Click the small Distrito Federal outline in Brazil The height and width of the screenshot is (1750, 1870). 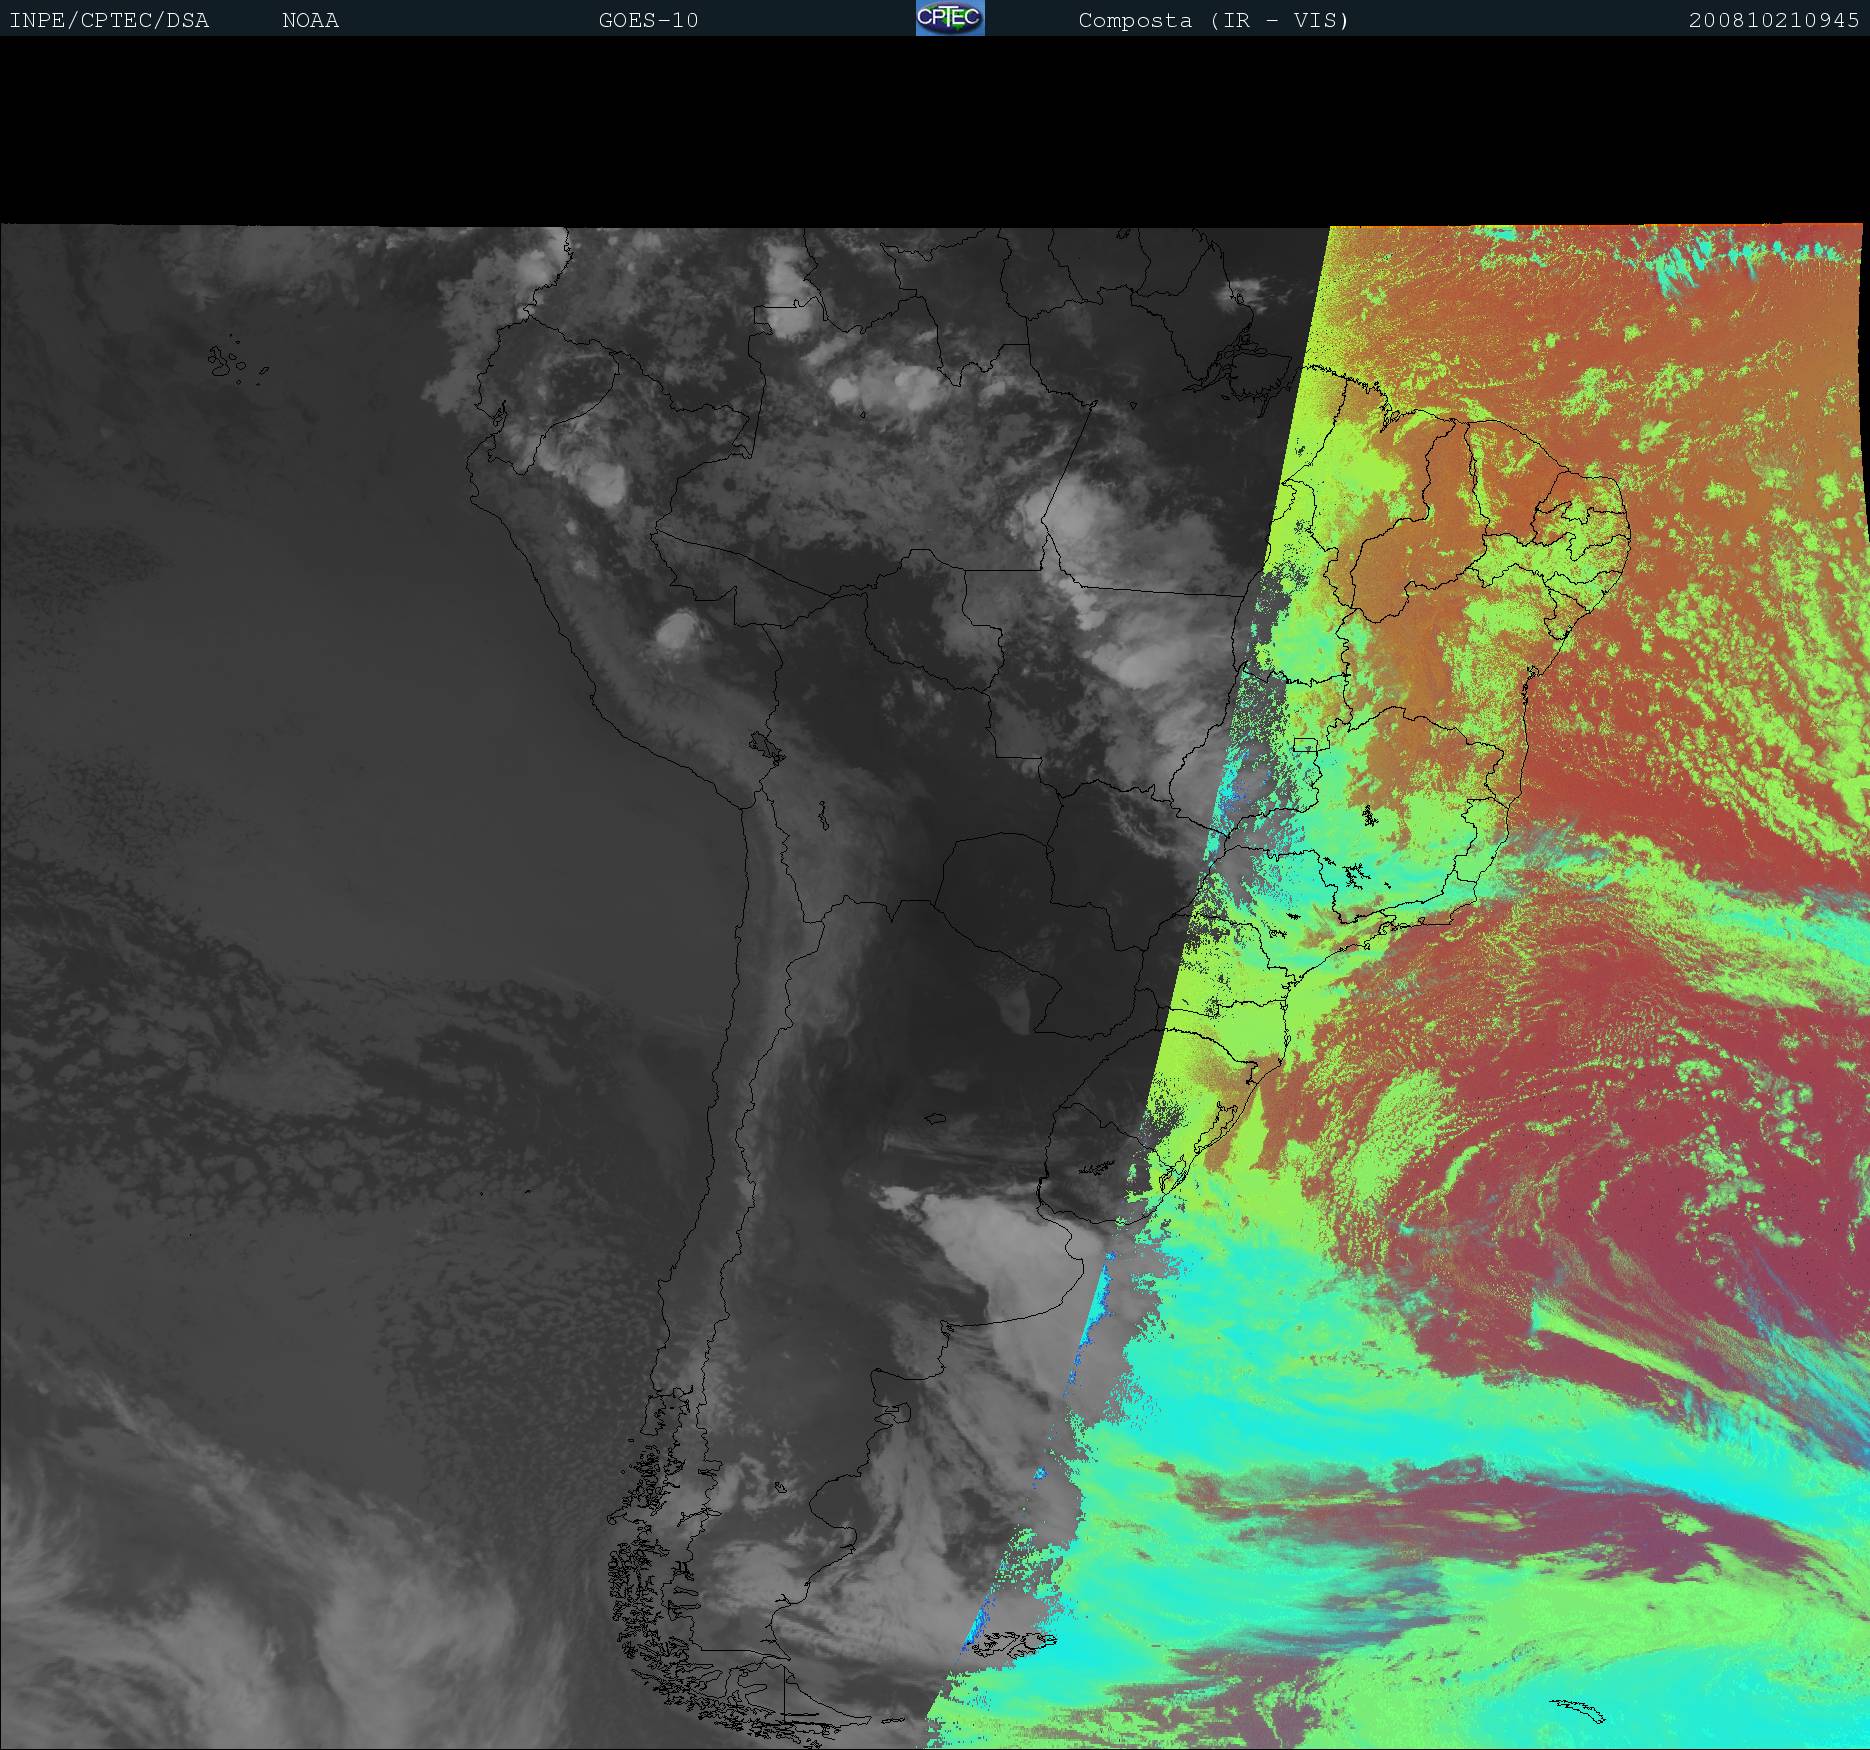1304,745
